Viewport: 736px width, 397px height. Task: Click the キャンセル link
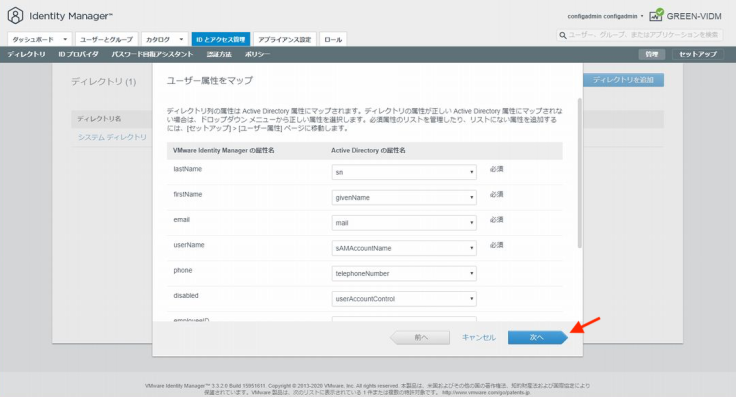click(x=479, y=337)
